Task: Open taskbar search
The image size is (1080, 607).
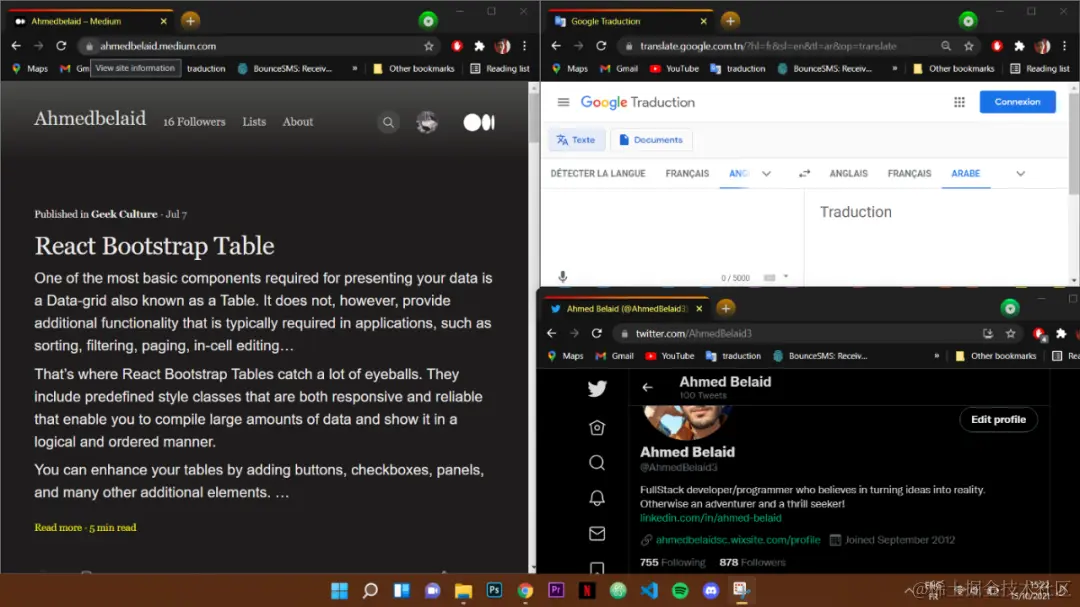Action: click(371, 590)
